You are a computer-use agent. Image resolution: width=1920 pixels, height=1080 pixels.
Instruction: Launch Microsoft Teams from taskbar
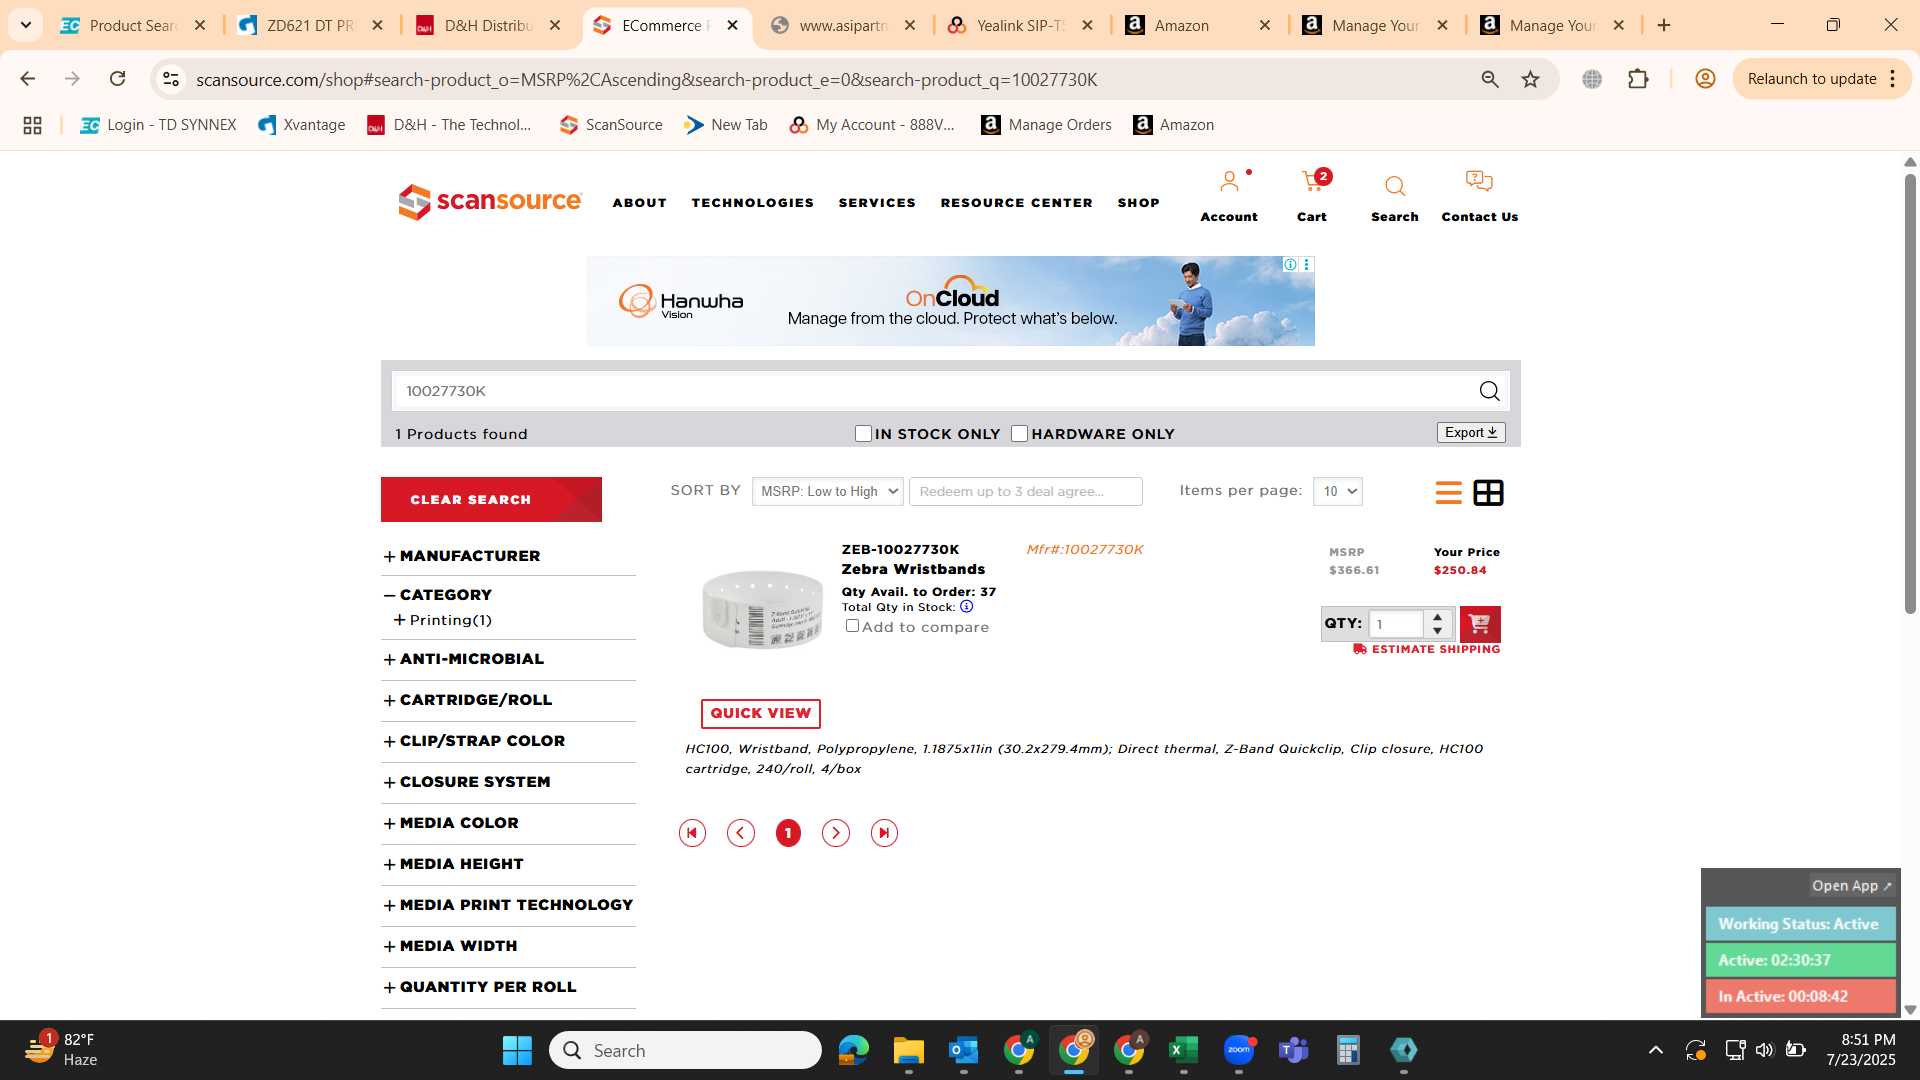pyautogui.click(x=1293, y=1050)
